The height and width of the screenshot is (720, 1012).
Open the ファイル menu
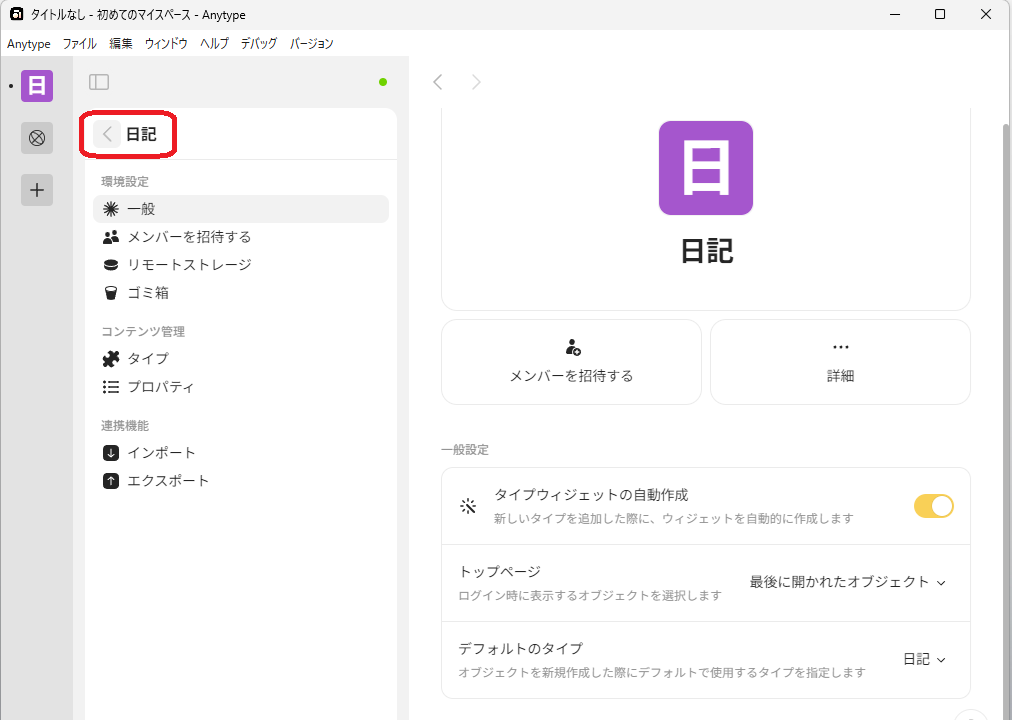pos(79,44)
